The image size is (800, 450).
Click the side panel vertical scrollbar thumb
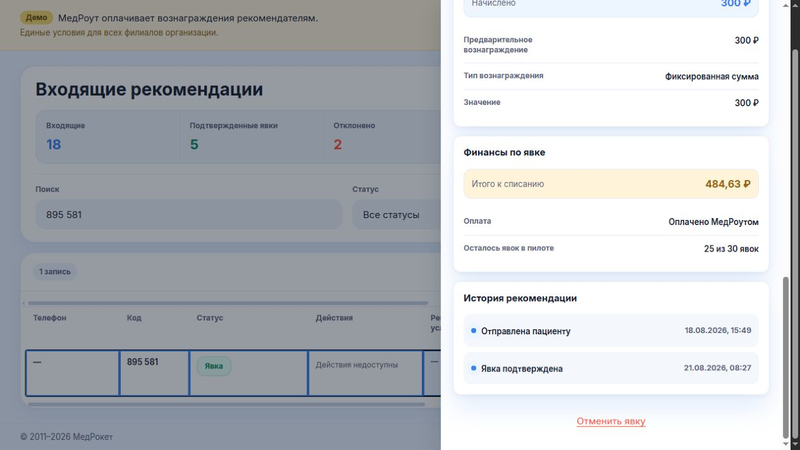pos(786,357)
